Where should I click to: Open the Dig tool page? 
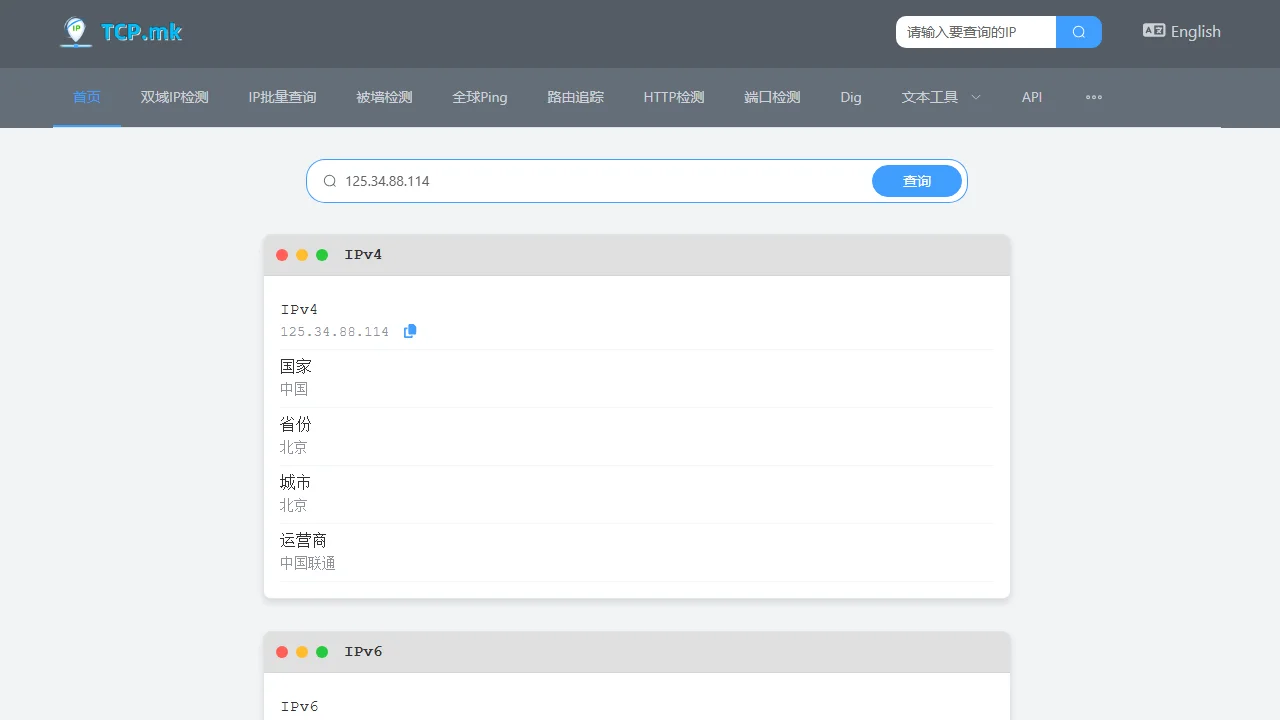[851, 97]
